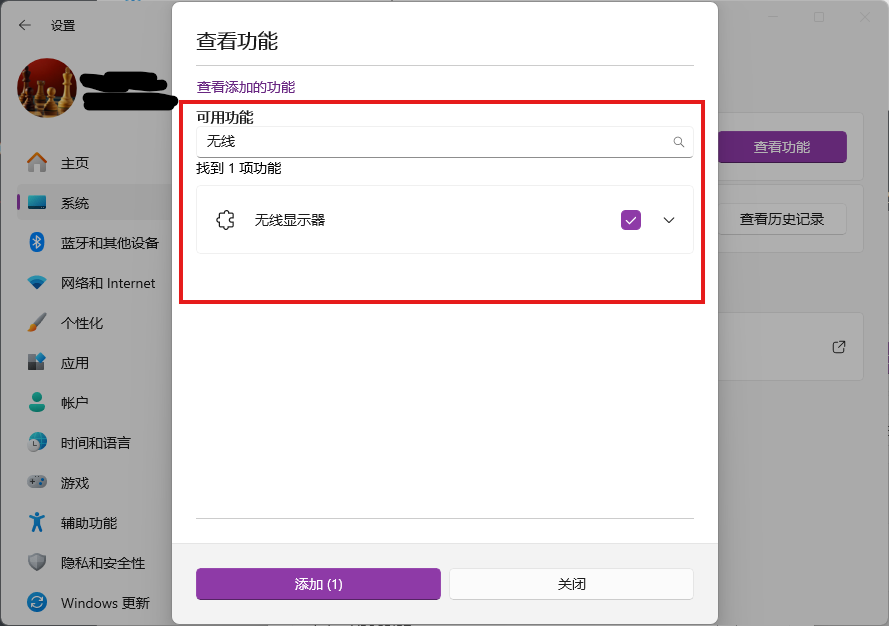Click the Windows Update (Windows 更新) icon
The height and width of the screenshot is (626, 889).
pos(37,603)
